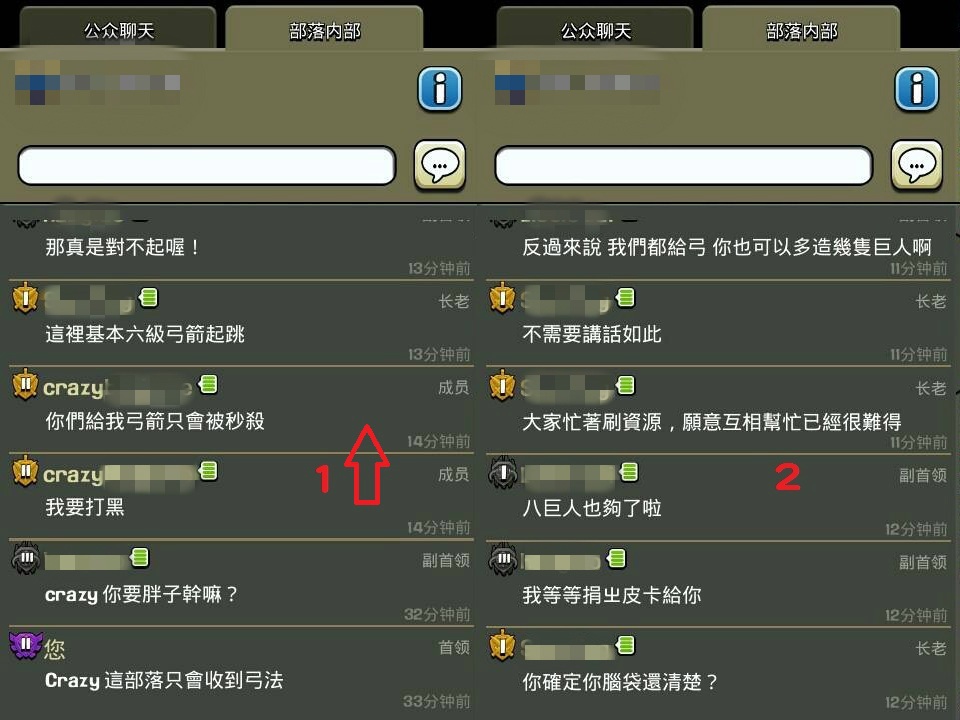
Task: Open clan info button in right panel
Action: point(917,89)
